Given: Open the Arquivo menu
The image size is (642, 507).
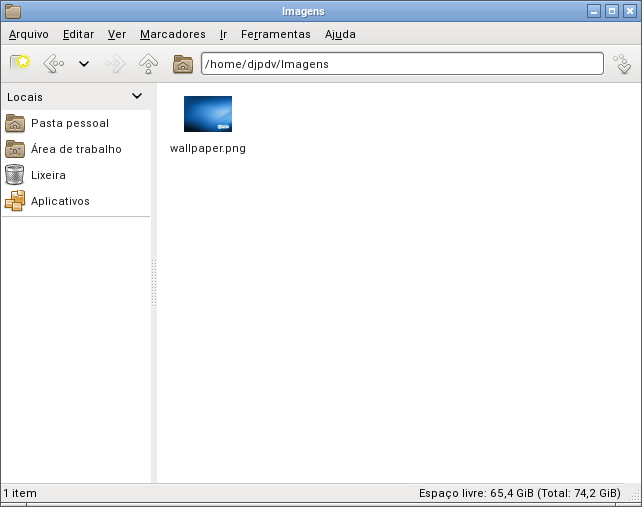Looking at the screenshot, I should pyautogui.click(x=29, y=34).
